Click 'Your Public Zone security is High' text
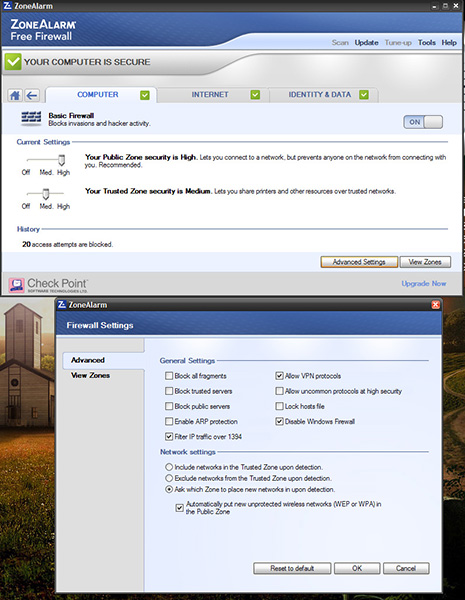The image size is (465, 600). click(x=141, y=157)
